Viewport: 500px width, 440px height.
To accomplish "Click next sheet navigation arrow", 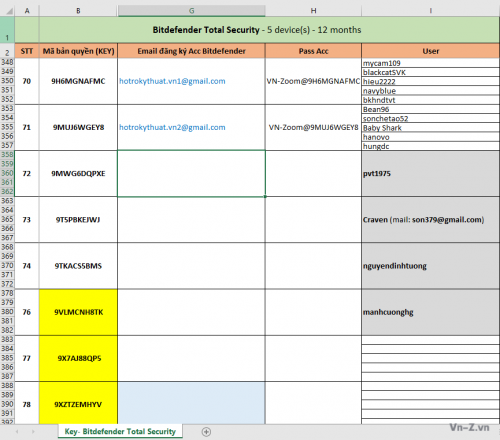I will click(33, 432).
